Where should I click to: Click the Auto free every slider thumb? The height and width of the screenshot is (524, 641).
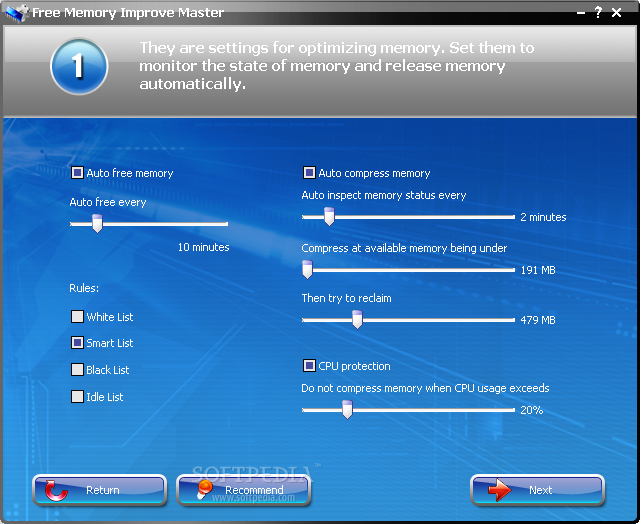click(x=97, y=224)
